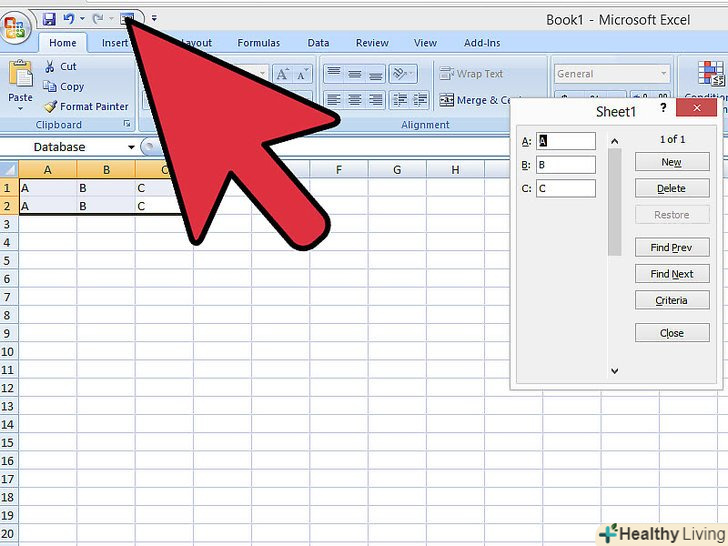728x546 pixels.
Task: Select row 1 header
Action: [9, 188]
